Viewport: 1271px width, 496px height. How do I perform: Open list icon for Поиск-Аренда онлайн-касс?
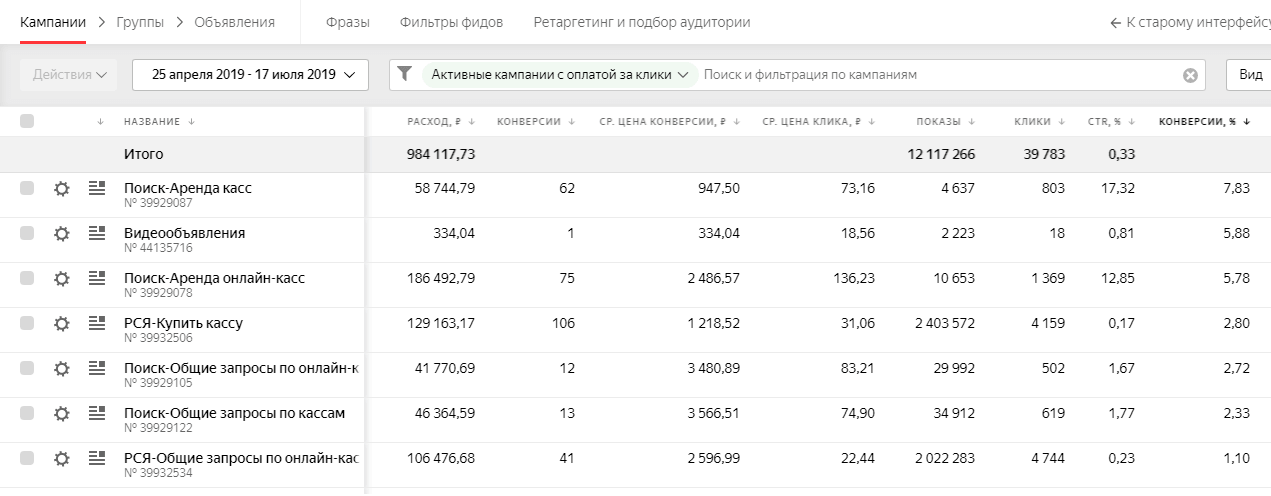point(97,277)
